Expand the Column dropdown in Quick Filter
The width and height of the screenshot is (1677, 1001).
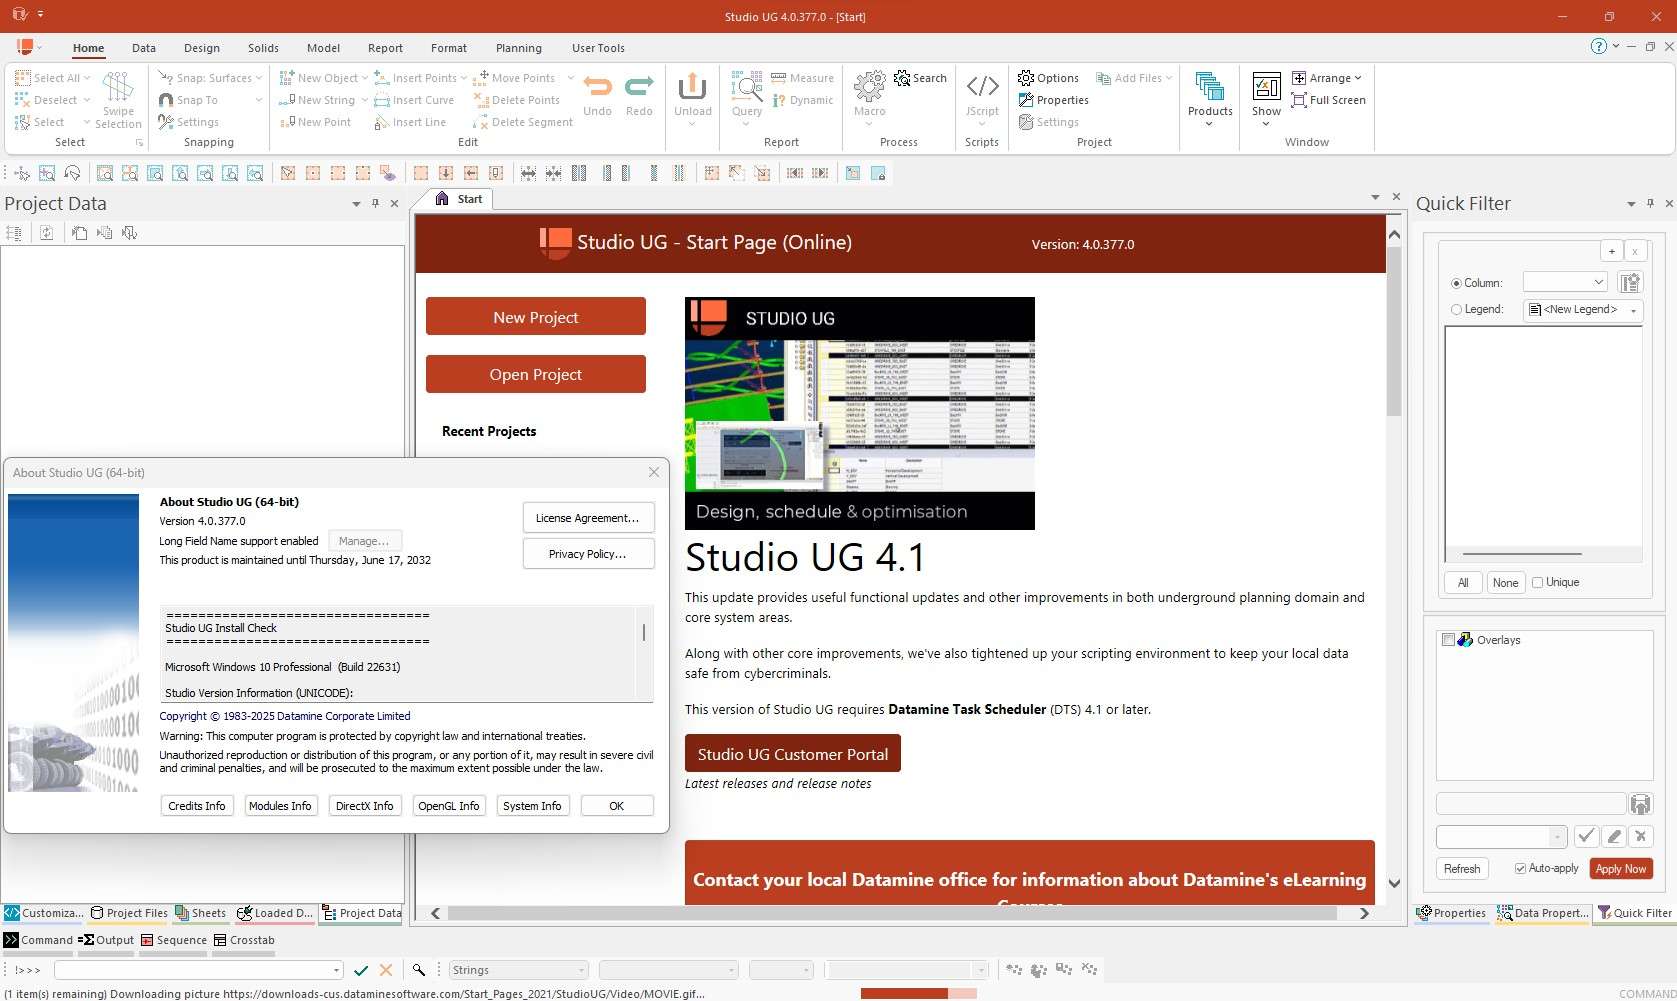(x=1598, y=283)
